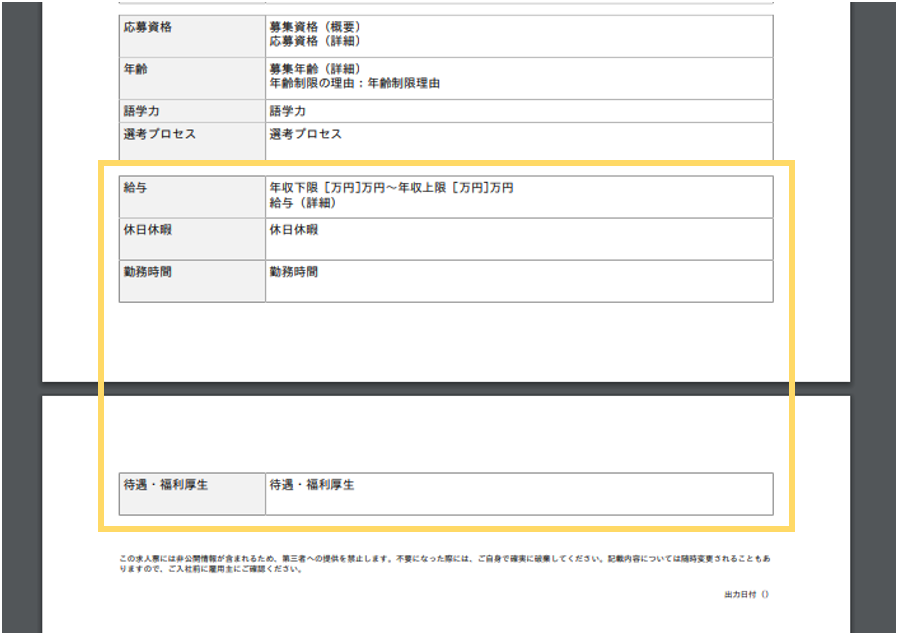Click the shaded 休日休暇 header cell
Image resolution: width=898 pixels, height=635 pixels.
(192, 239)
